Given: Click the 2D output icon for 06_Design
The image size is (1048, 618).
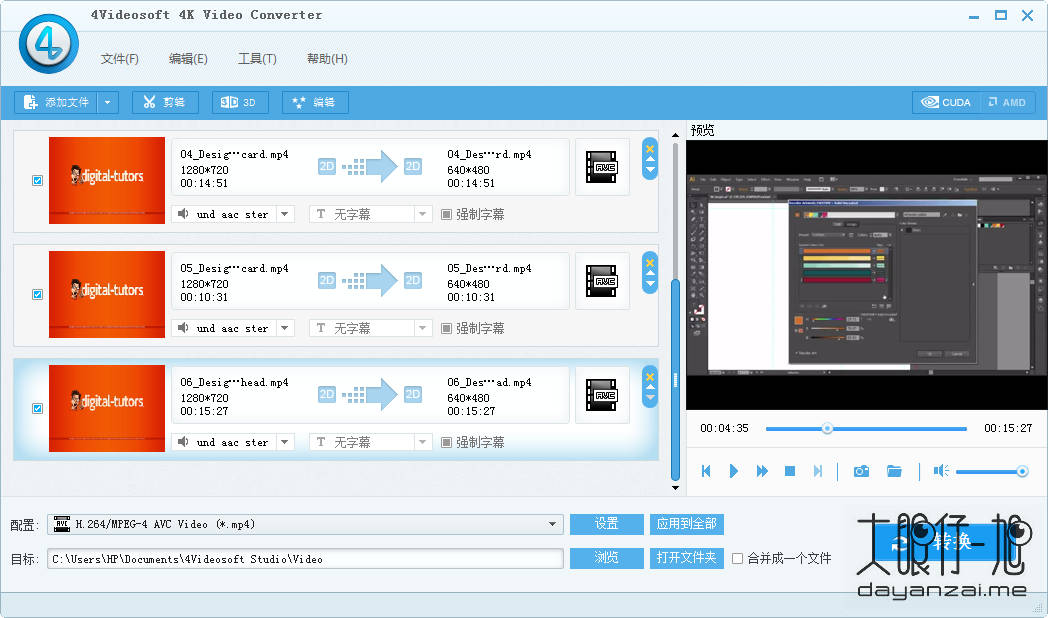Looking at the screenshot, I should pos(413,394).
